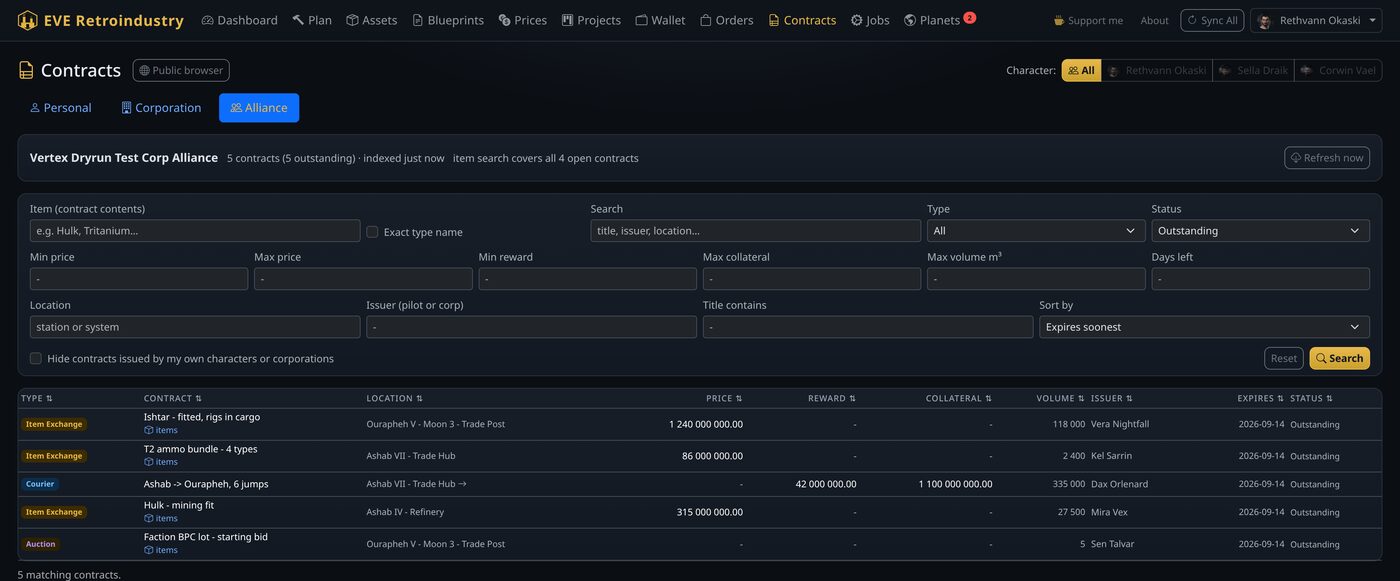Screen dimensions: 1400x581
Task: Click the Sync All button
Action: 1212,20
